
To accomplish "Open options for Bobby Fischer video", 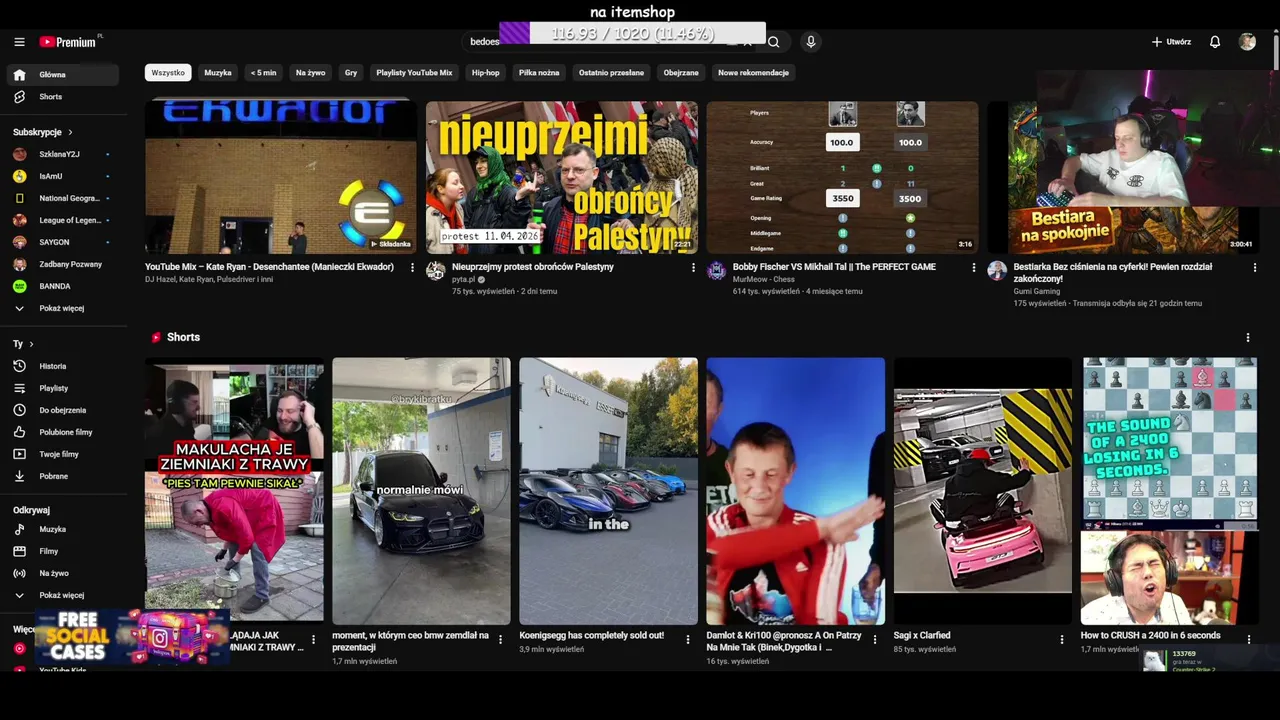I will click(x=974, y=267).
